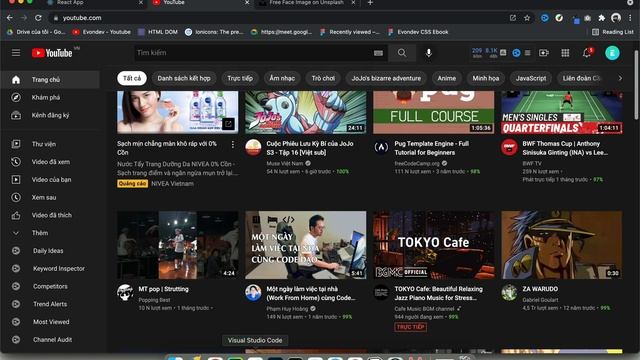Select the Tất cả filter chip
The image size is (640, 360).
click(132, 78)
